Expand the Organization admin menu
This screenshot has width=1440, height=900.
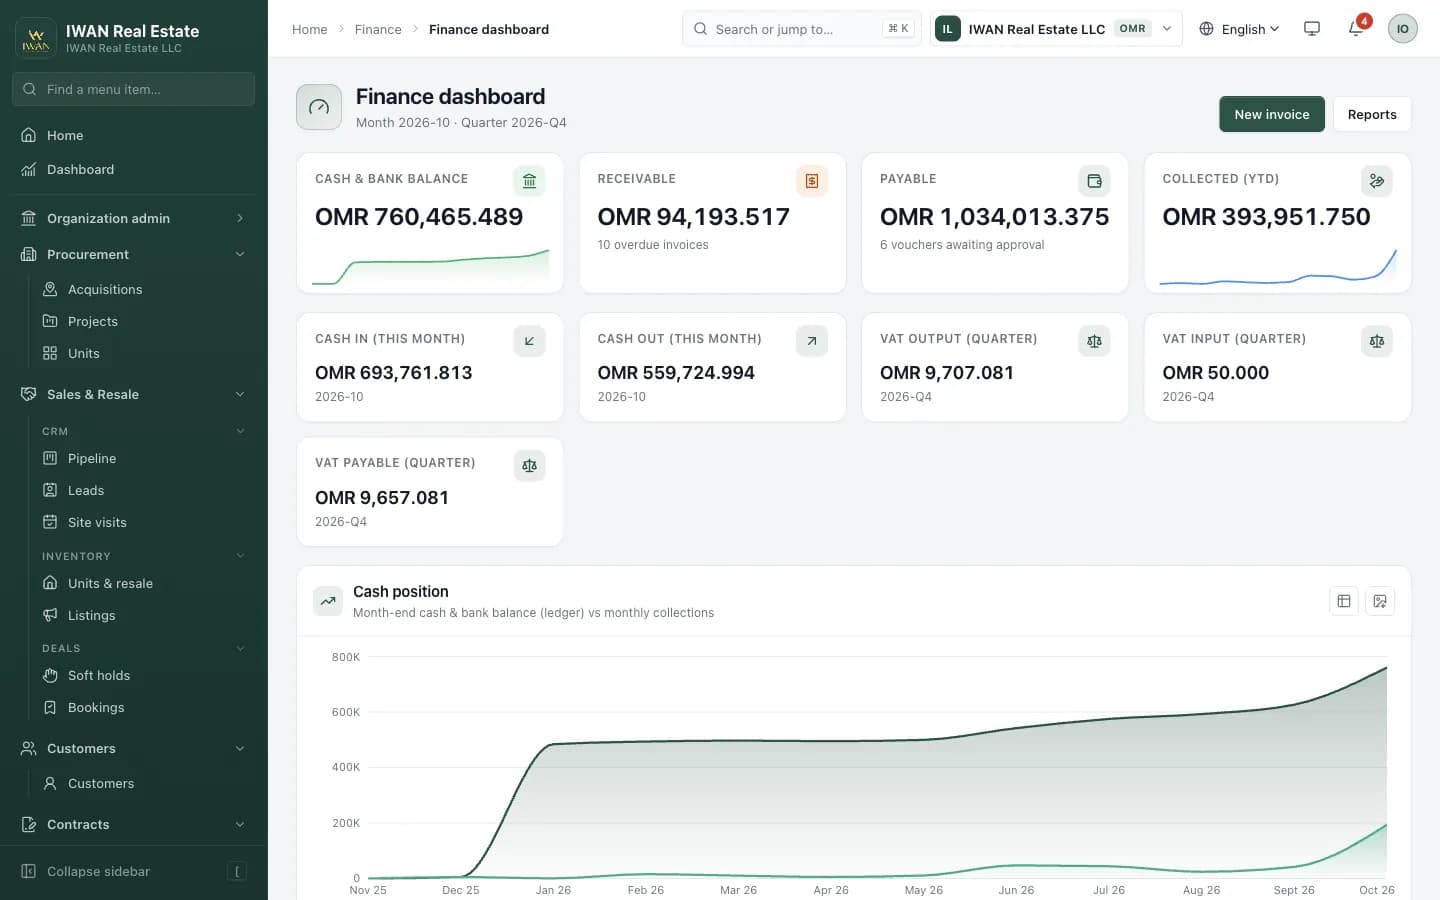[x=134, y=218]
